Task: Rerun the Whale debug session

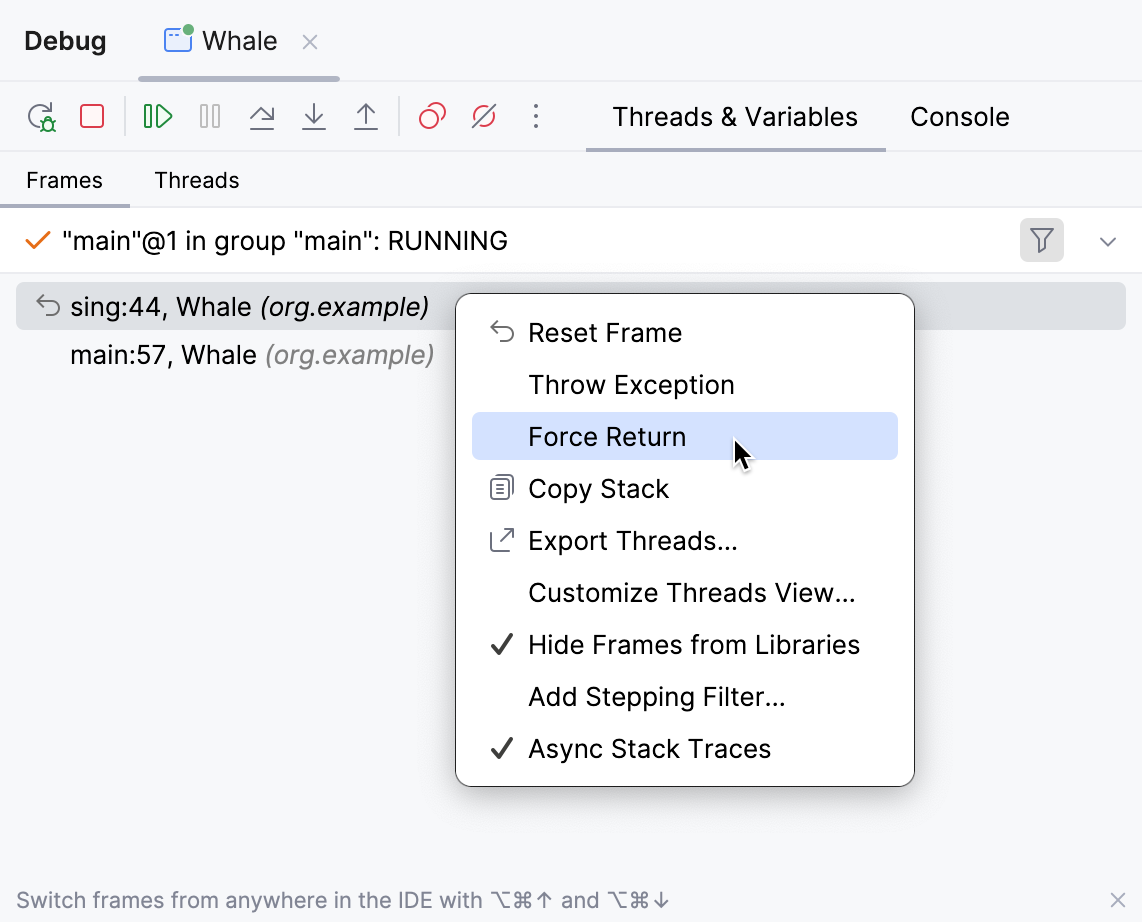Action: coord(42,116)
